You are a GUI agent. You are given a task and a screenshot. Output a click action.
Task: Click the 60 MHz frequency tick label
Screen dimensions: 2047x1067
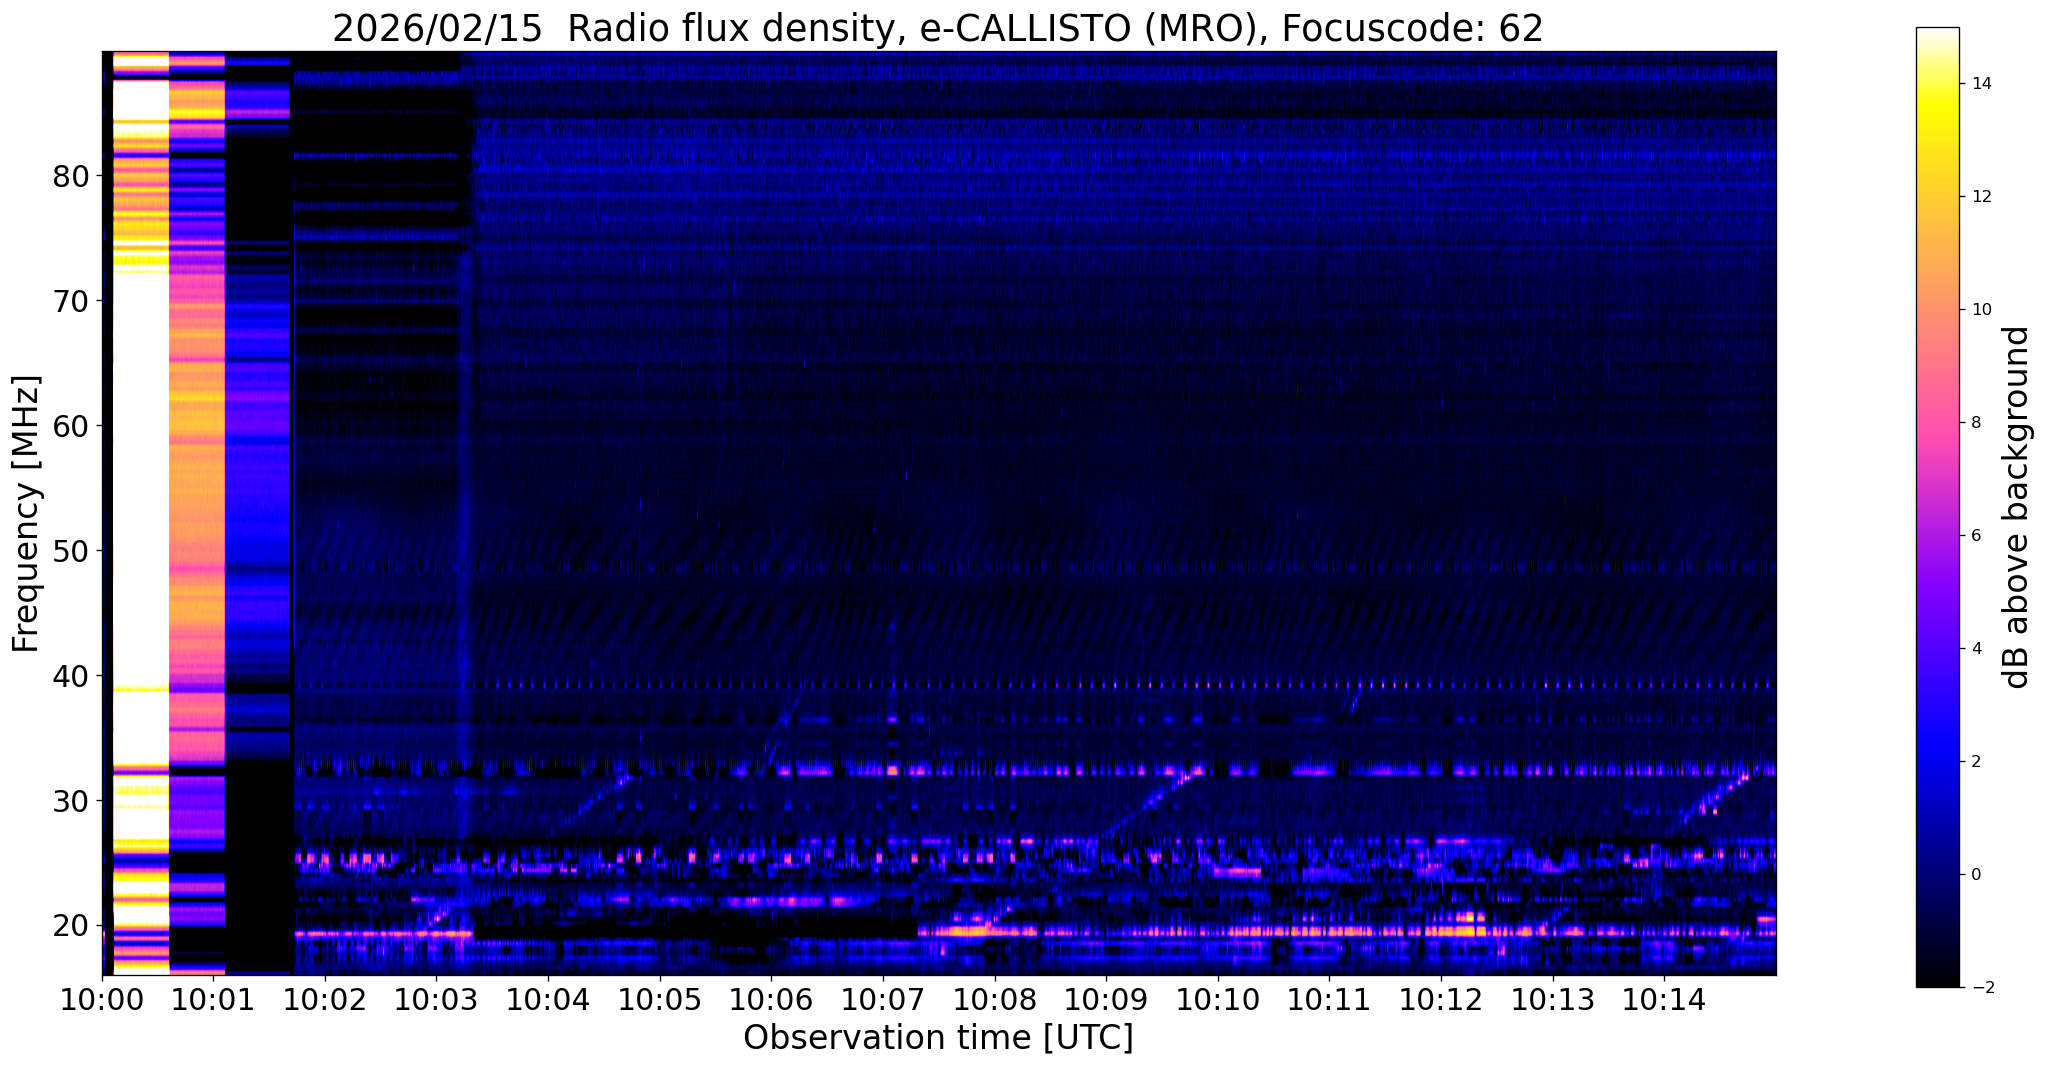point(71,426)
